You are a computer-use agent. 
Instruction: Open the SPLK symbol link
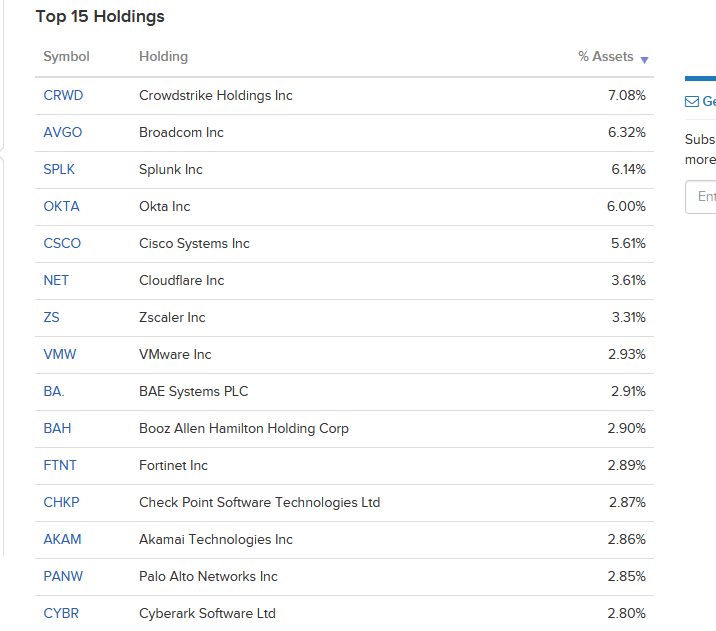coord(59,169)
